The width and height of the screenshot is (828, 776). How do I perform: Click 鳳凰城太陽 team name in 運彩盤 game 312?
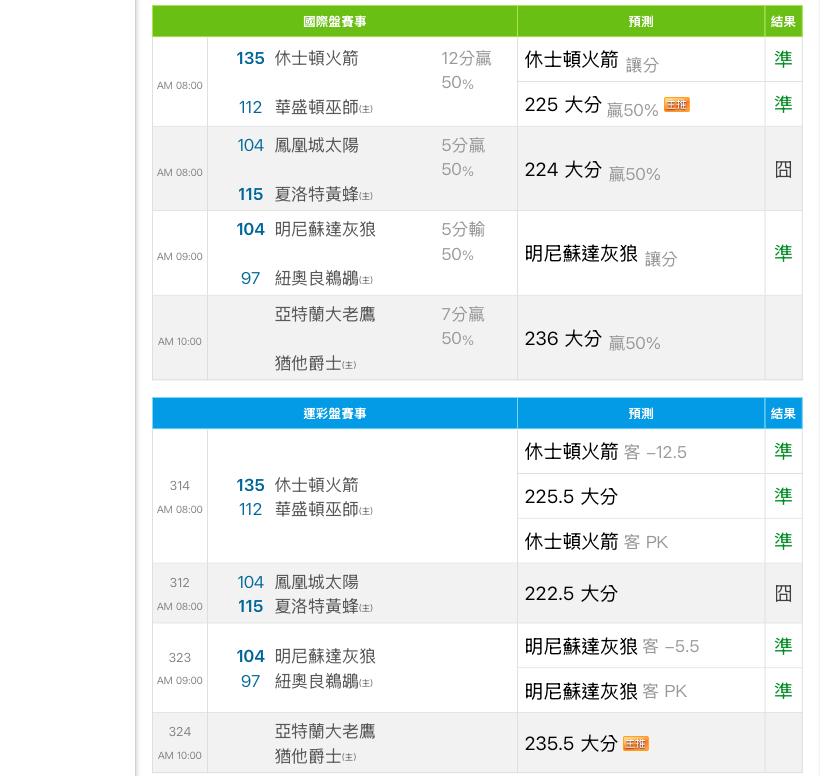coord(316,582)
